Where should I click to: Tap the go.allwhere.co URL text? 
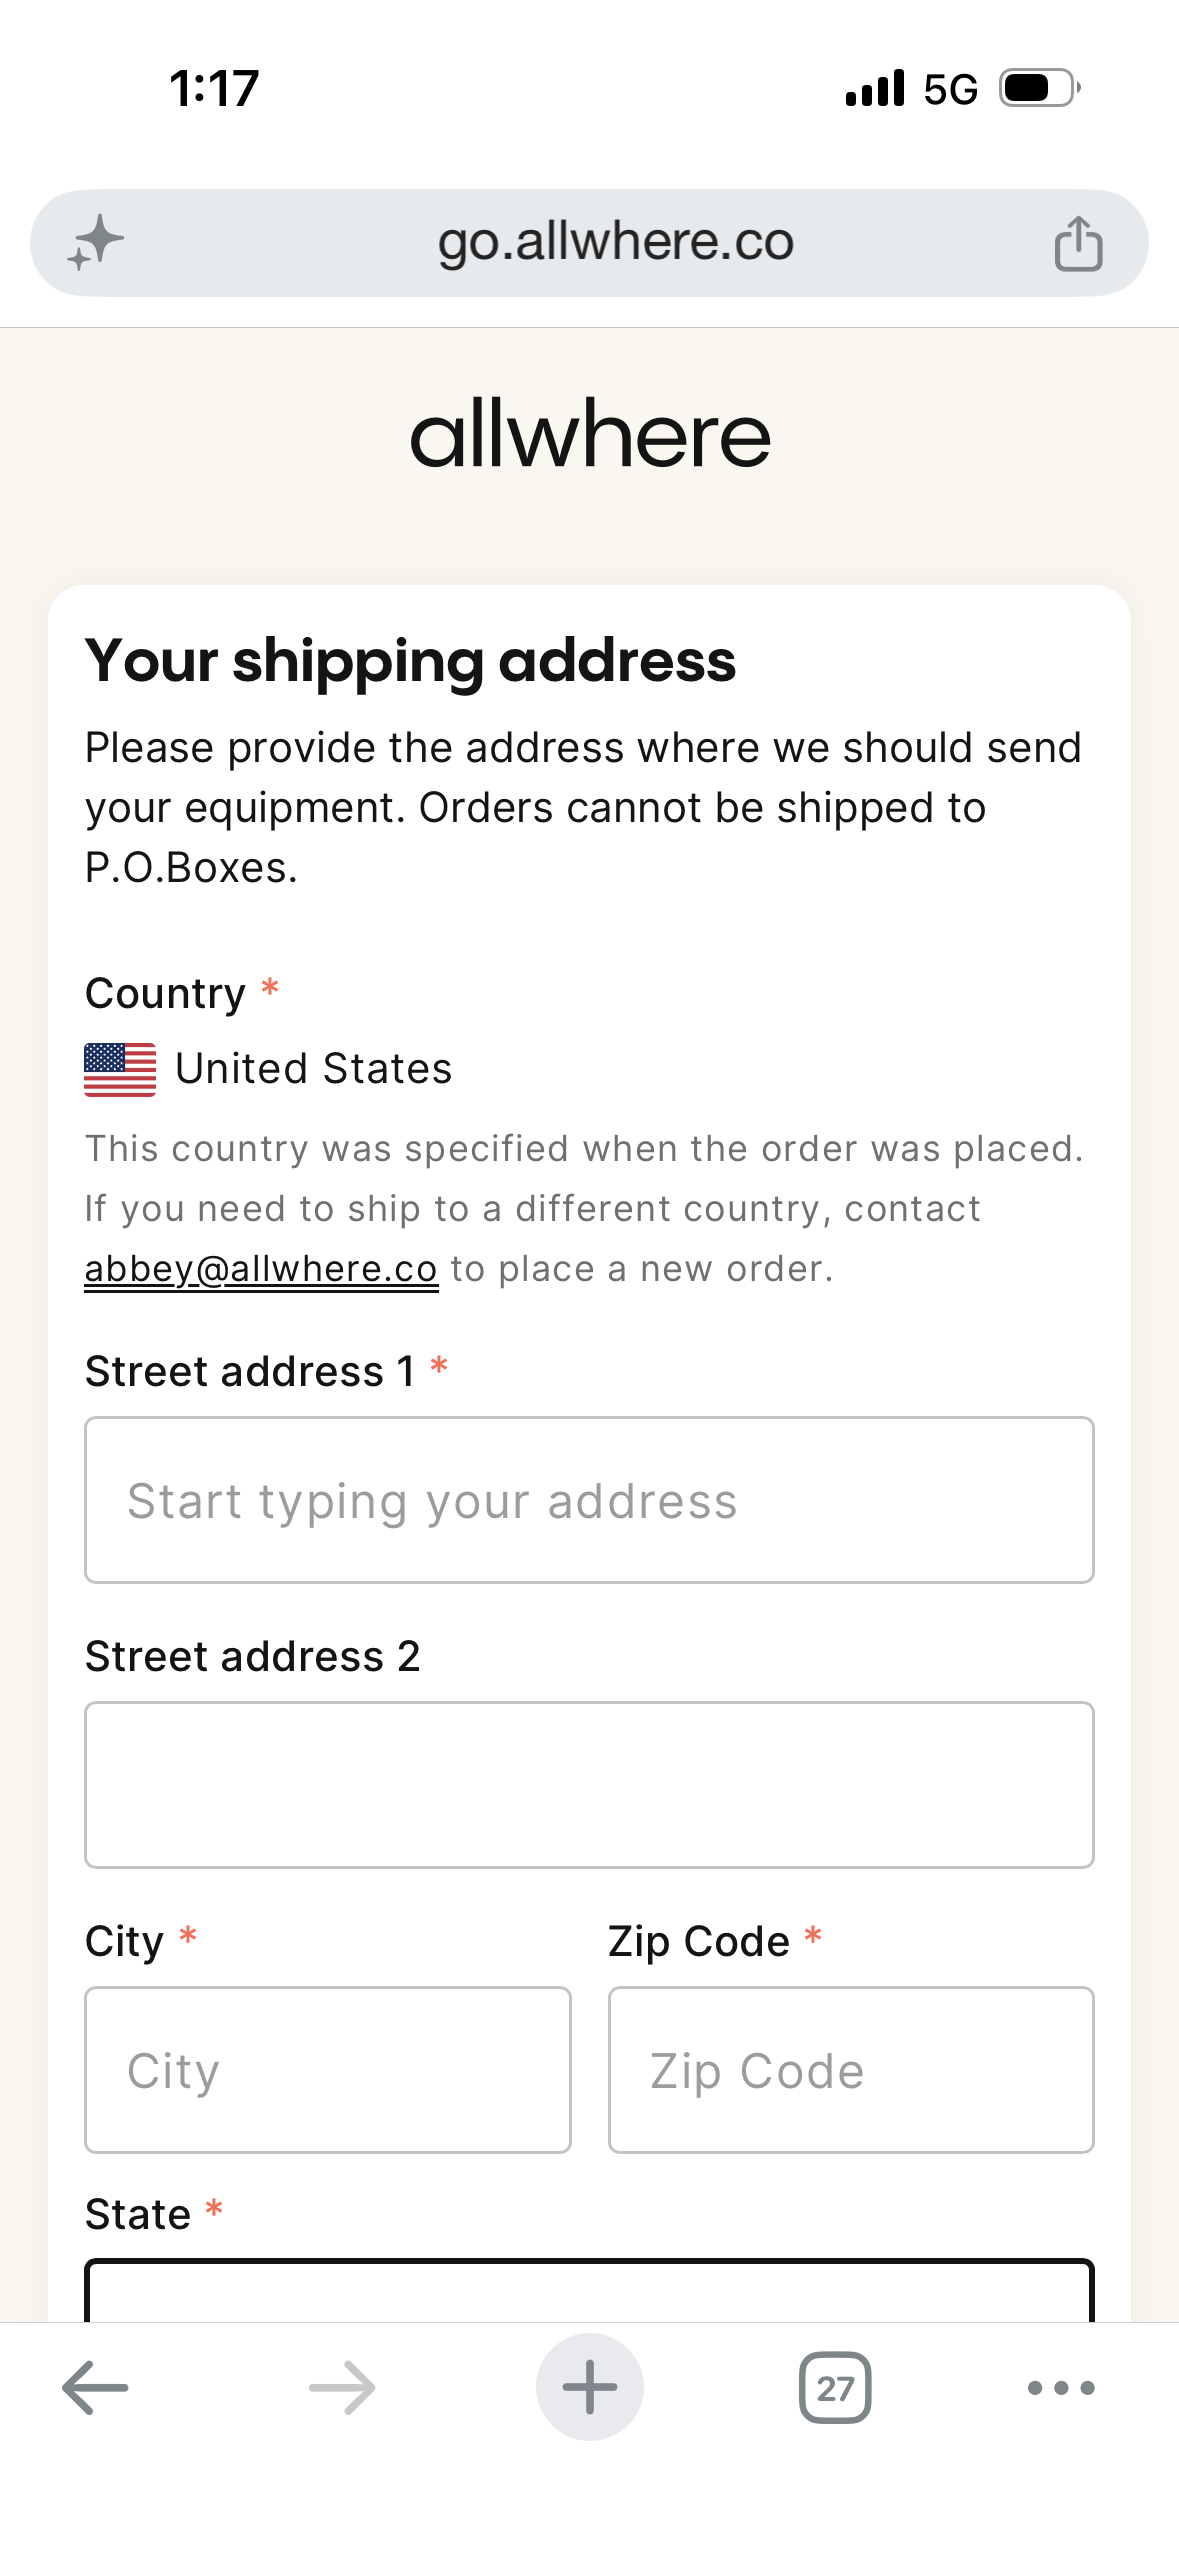[616, 242]
